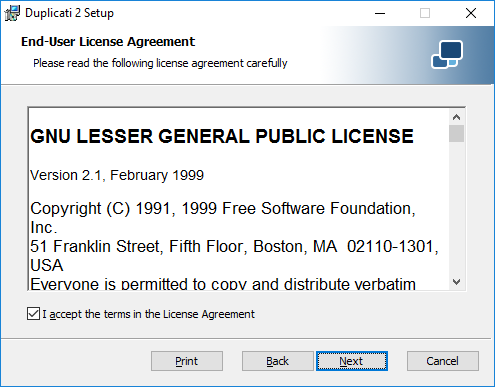This screenshot has height=387, width=495.
Task: Click the "Duplicati 2 Setup" window title text
Action: tap(69, 13)
